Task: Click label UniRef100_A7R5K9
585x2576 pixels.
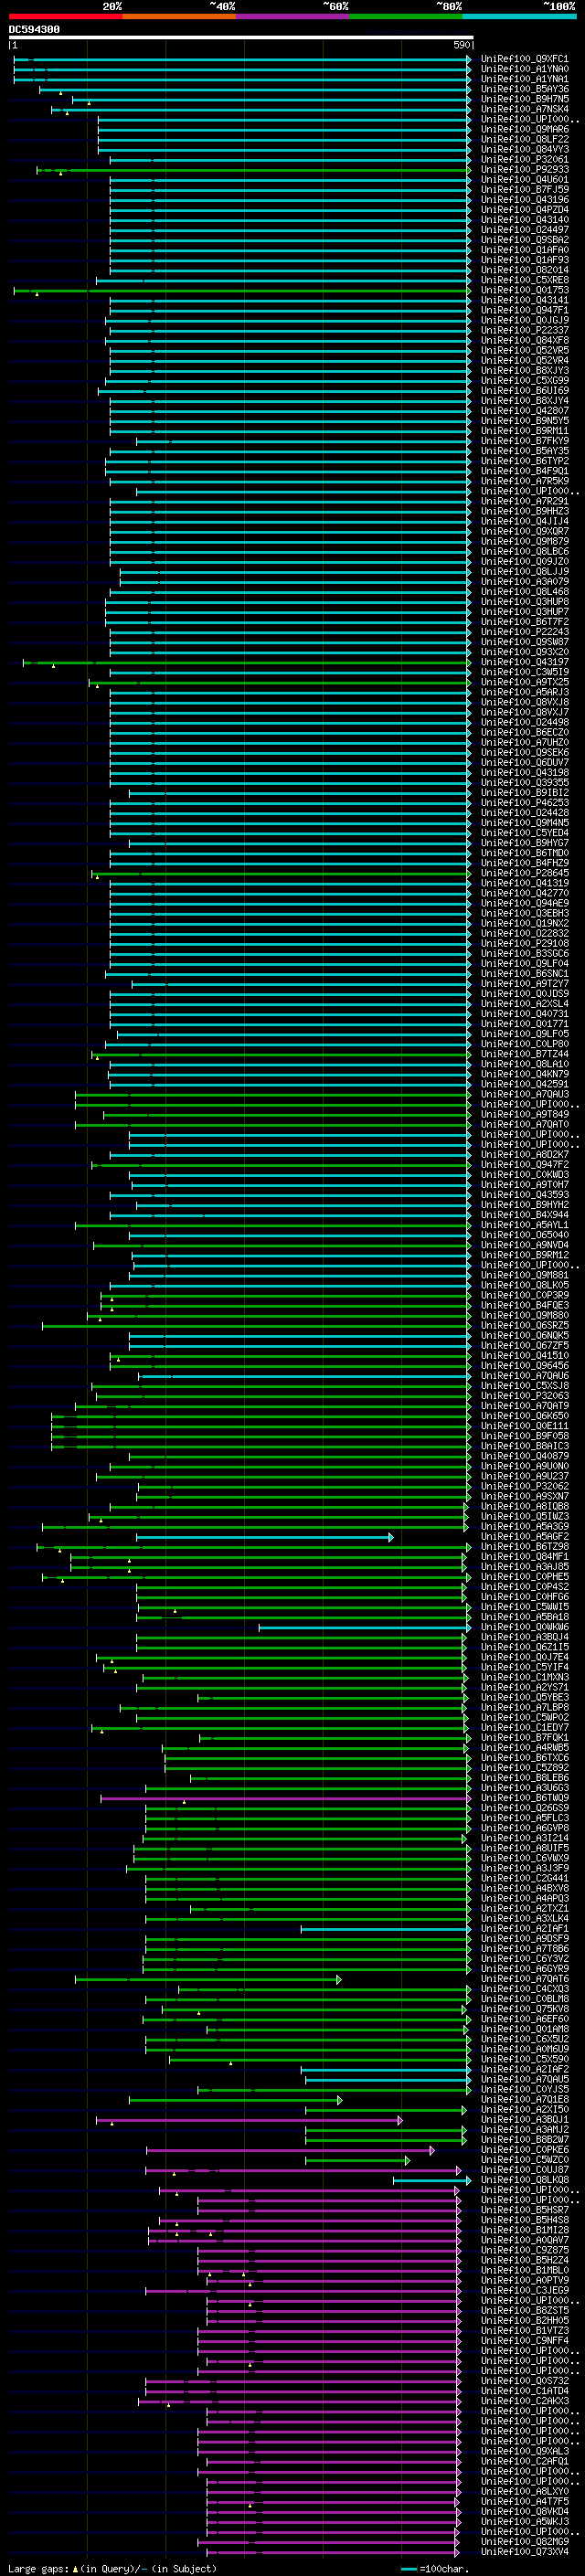Action: point(525,481)
